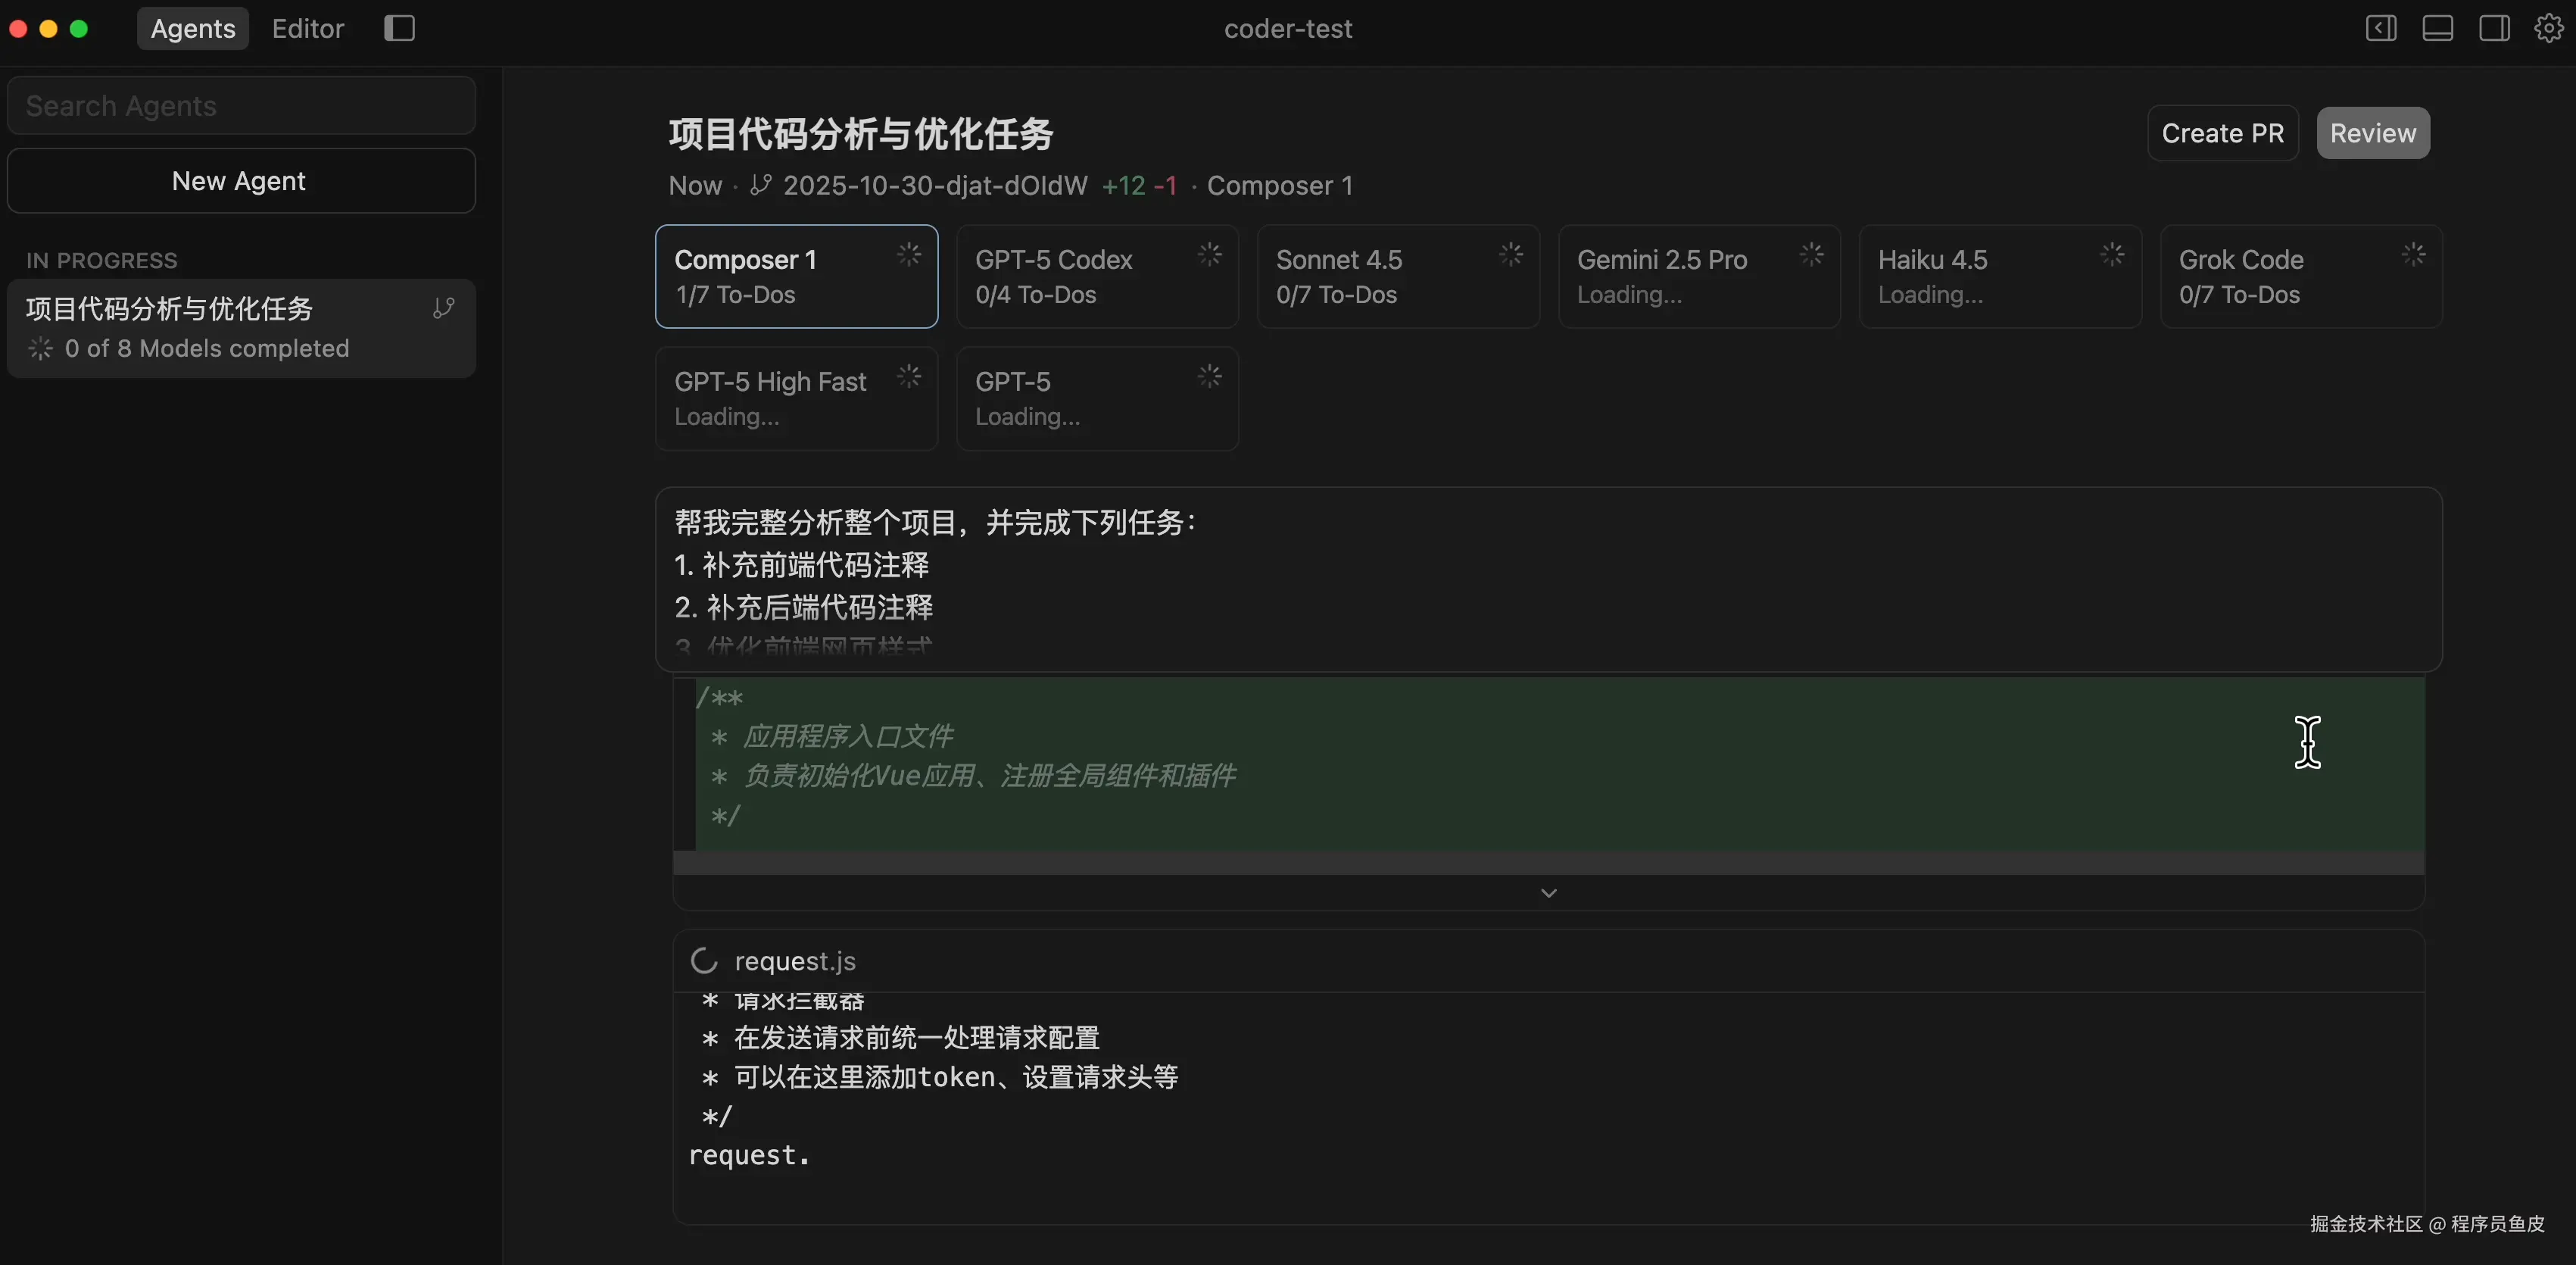Click the Create PR button

tap(2222, 133)
